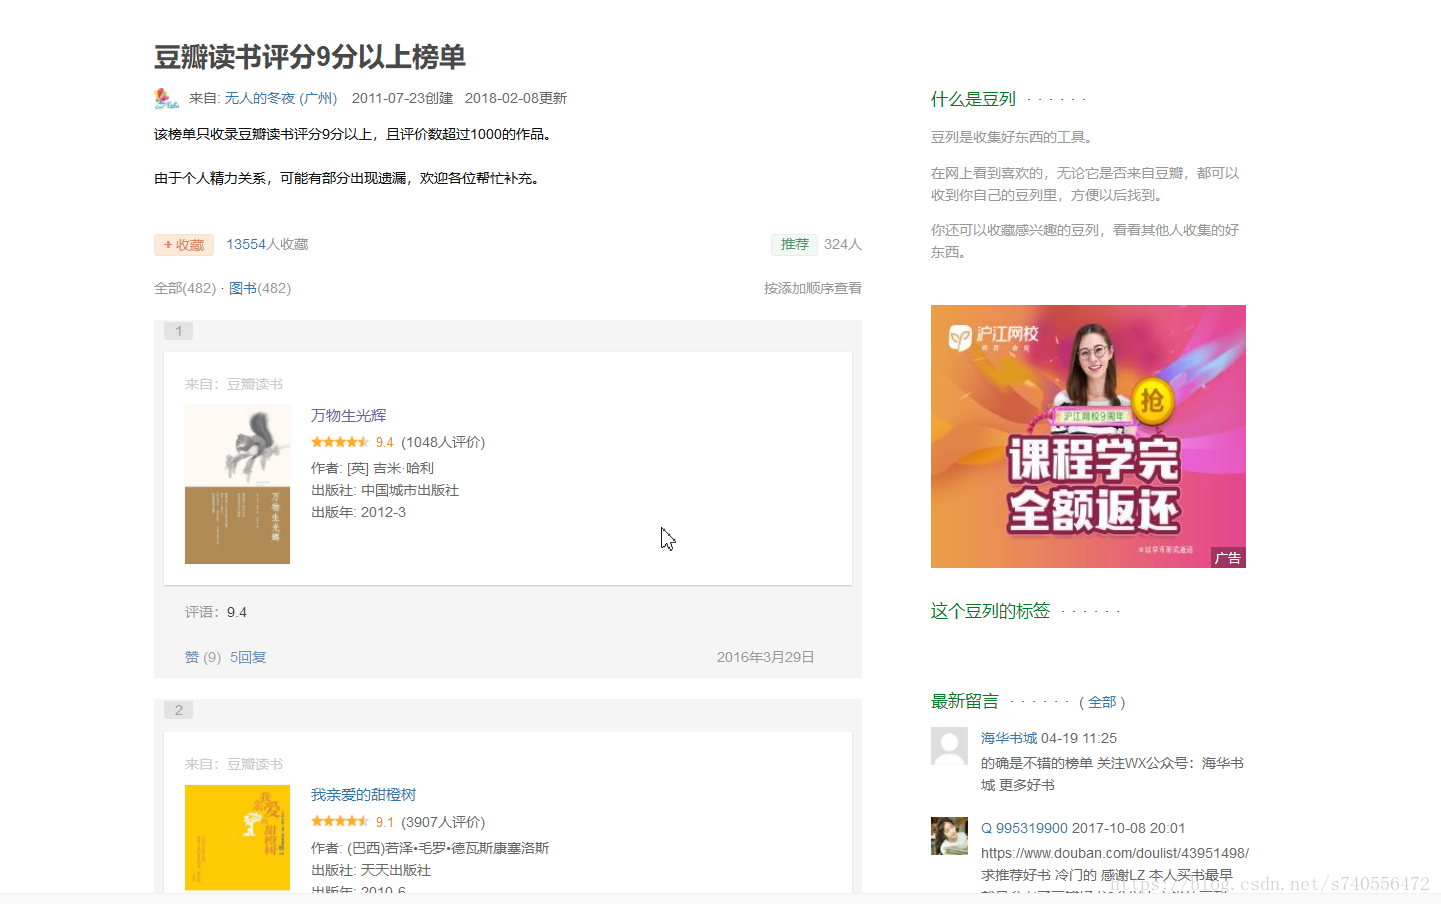Viewport: 1441px width, 904px height.
Task: Click the 最新留言 heading
Action: coord(965,702)
